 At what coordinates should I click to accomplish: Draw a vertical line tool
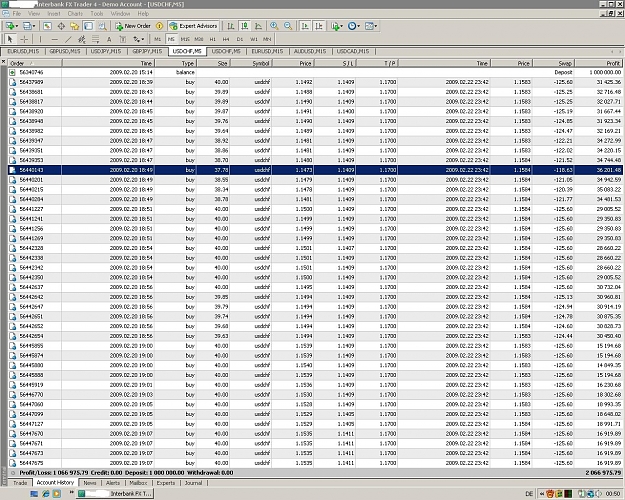(40, 39)
